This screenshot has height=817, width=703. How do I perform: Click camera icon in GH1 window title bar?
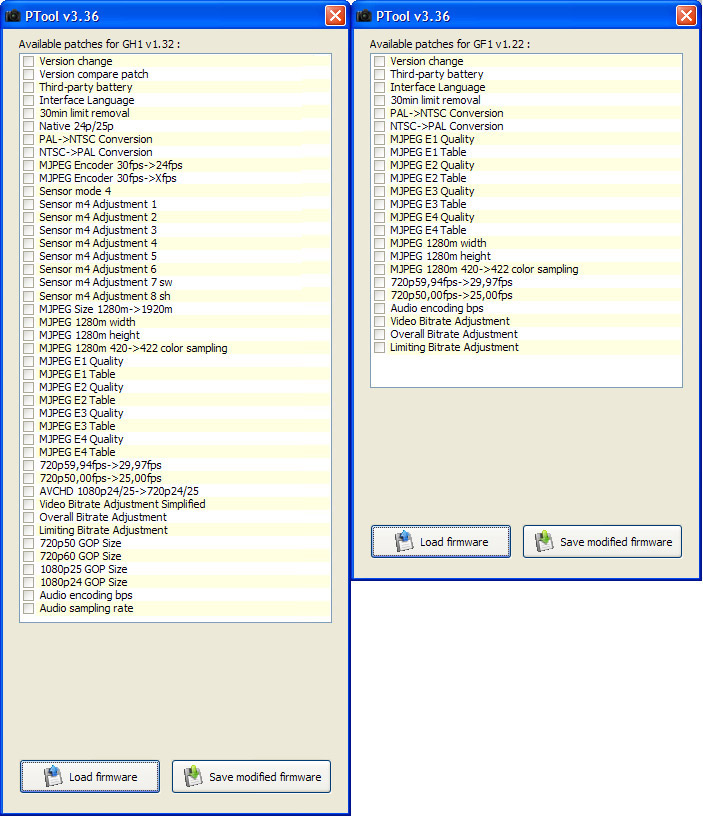point(13,16)
